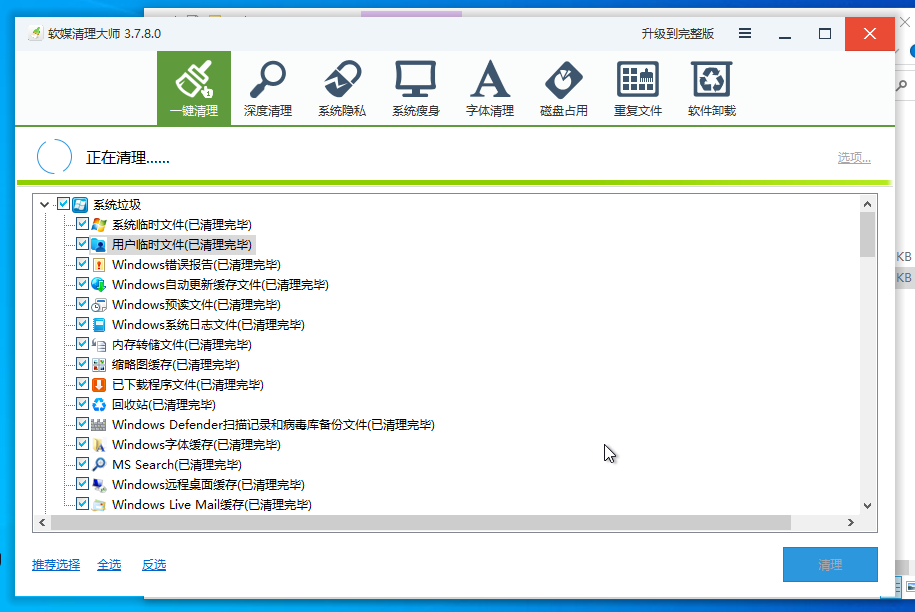This screenshot has height=612, width=915.
Task: Open the 重复文件 duplicate files tool
Action: [x=638, y=87]
